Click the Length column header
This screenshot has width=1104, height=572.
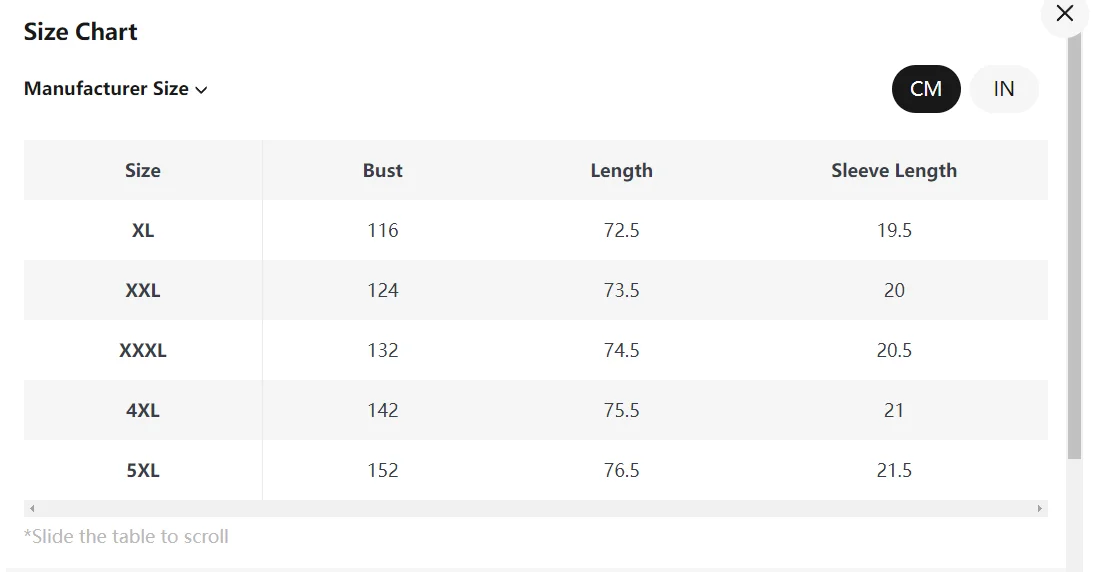621,170
